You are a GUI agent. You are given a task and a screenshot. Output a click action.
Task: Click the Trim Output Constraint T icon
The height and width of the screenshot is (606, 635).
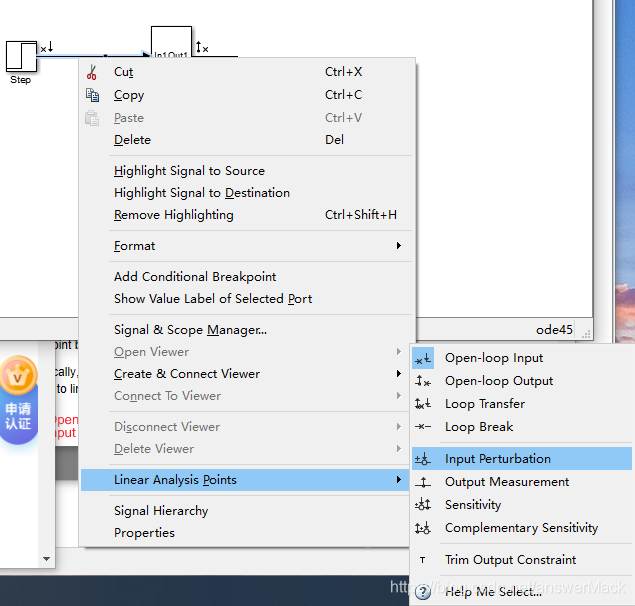point(422,560)
